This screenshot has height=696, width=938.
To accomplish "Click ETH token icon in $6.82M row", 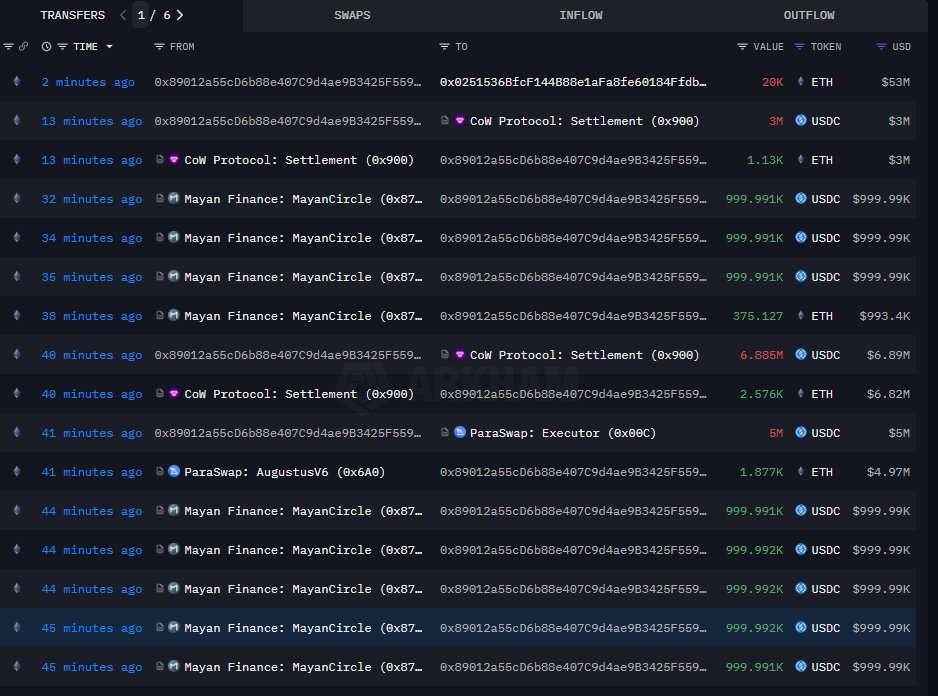I will tap(800, 393).
